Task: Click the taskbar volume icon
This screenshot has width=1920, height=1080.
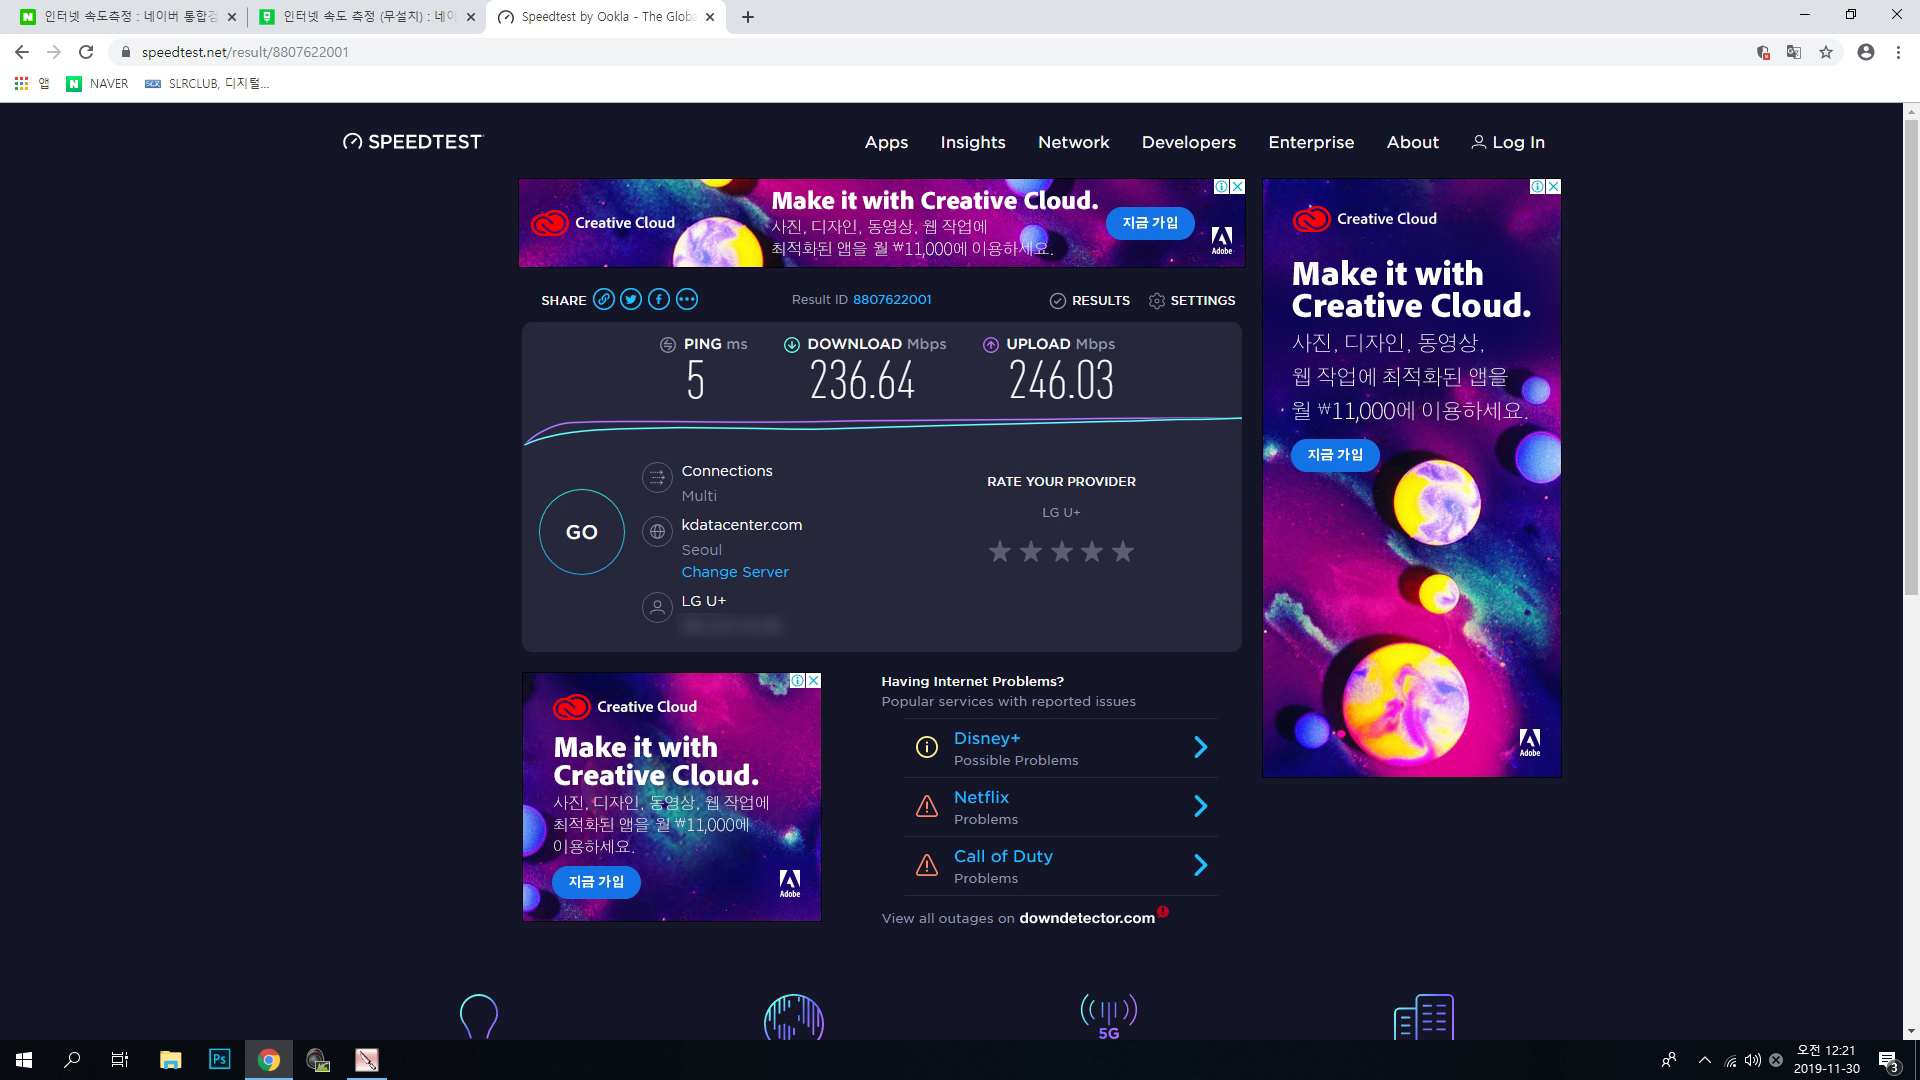Action: 1753,1060
